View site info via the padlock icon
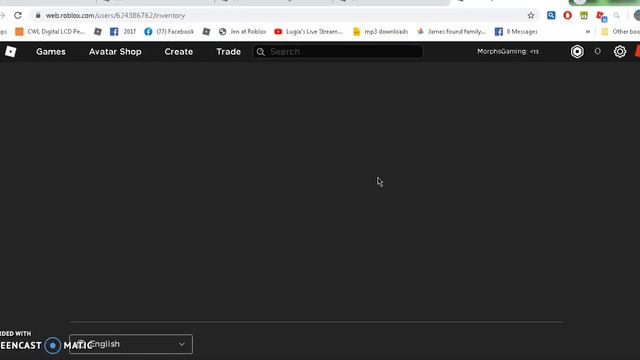Viewport: 640px width, 360px height. point(38,16)
